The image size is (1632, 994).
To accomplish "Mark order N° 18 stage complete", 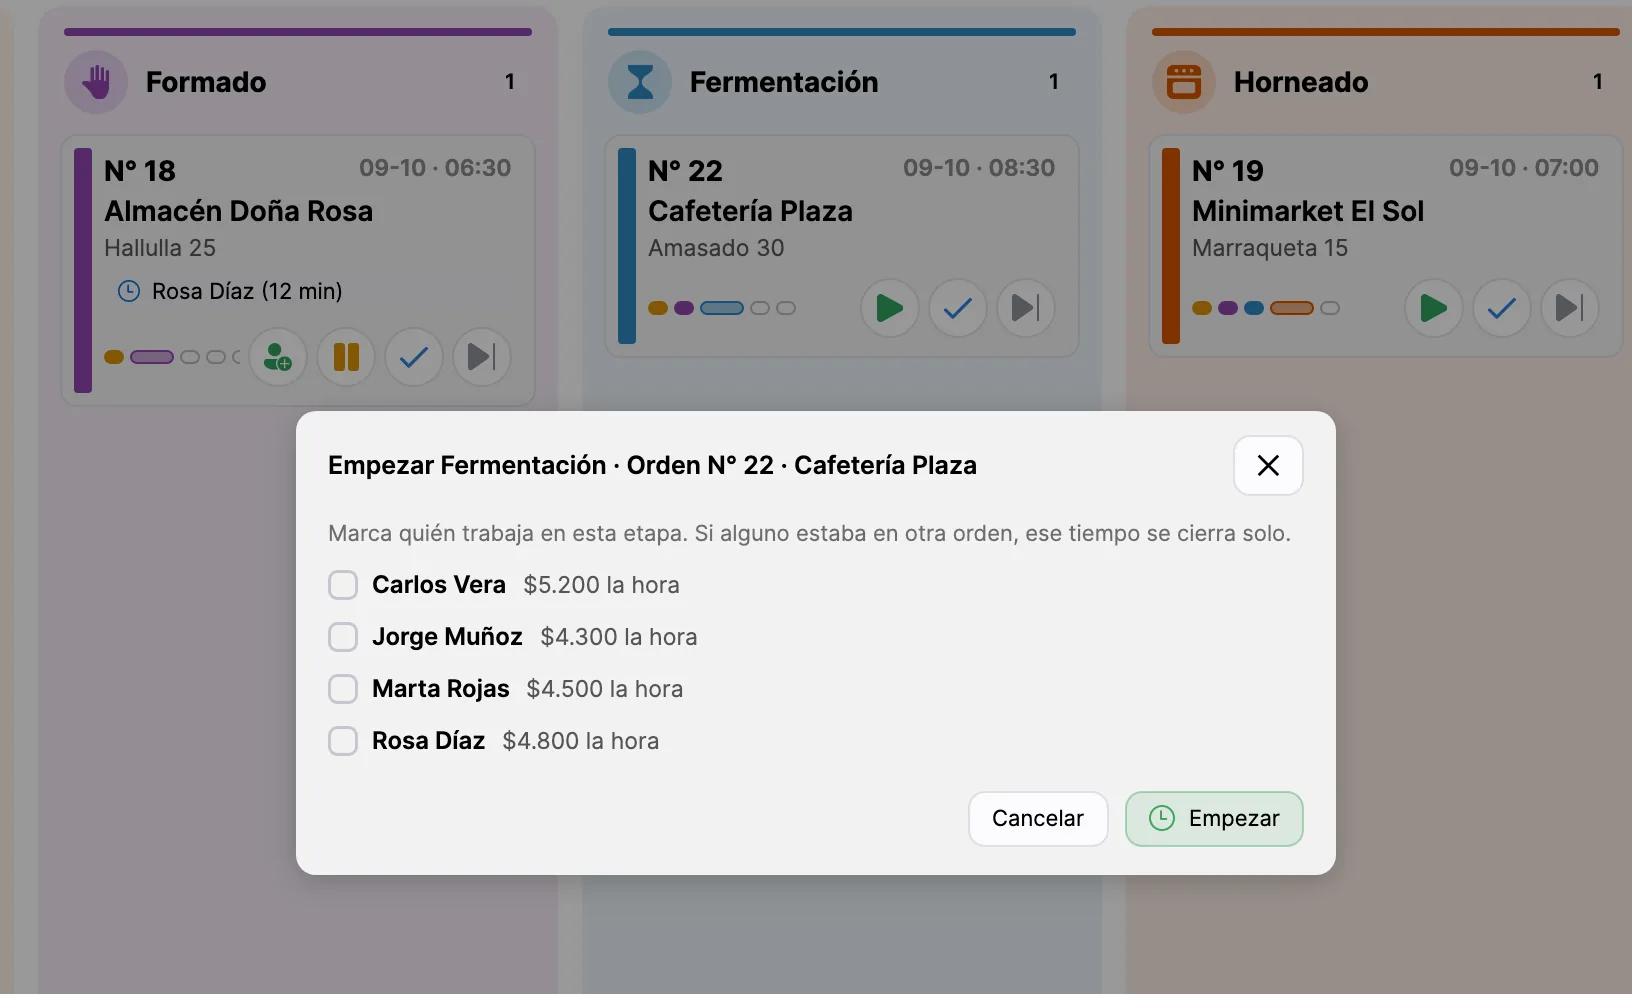I will 414,357.
